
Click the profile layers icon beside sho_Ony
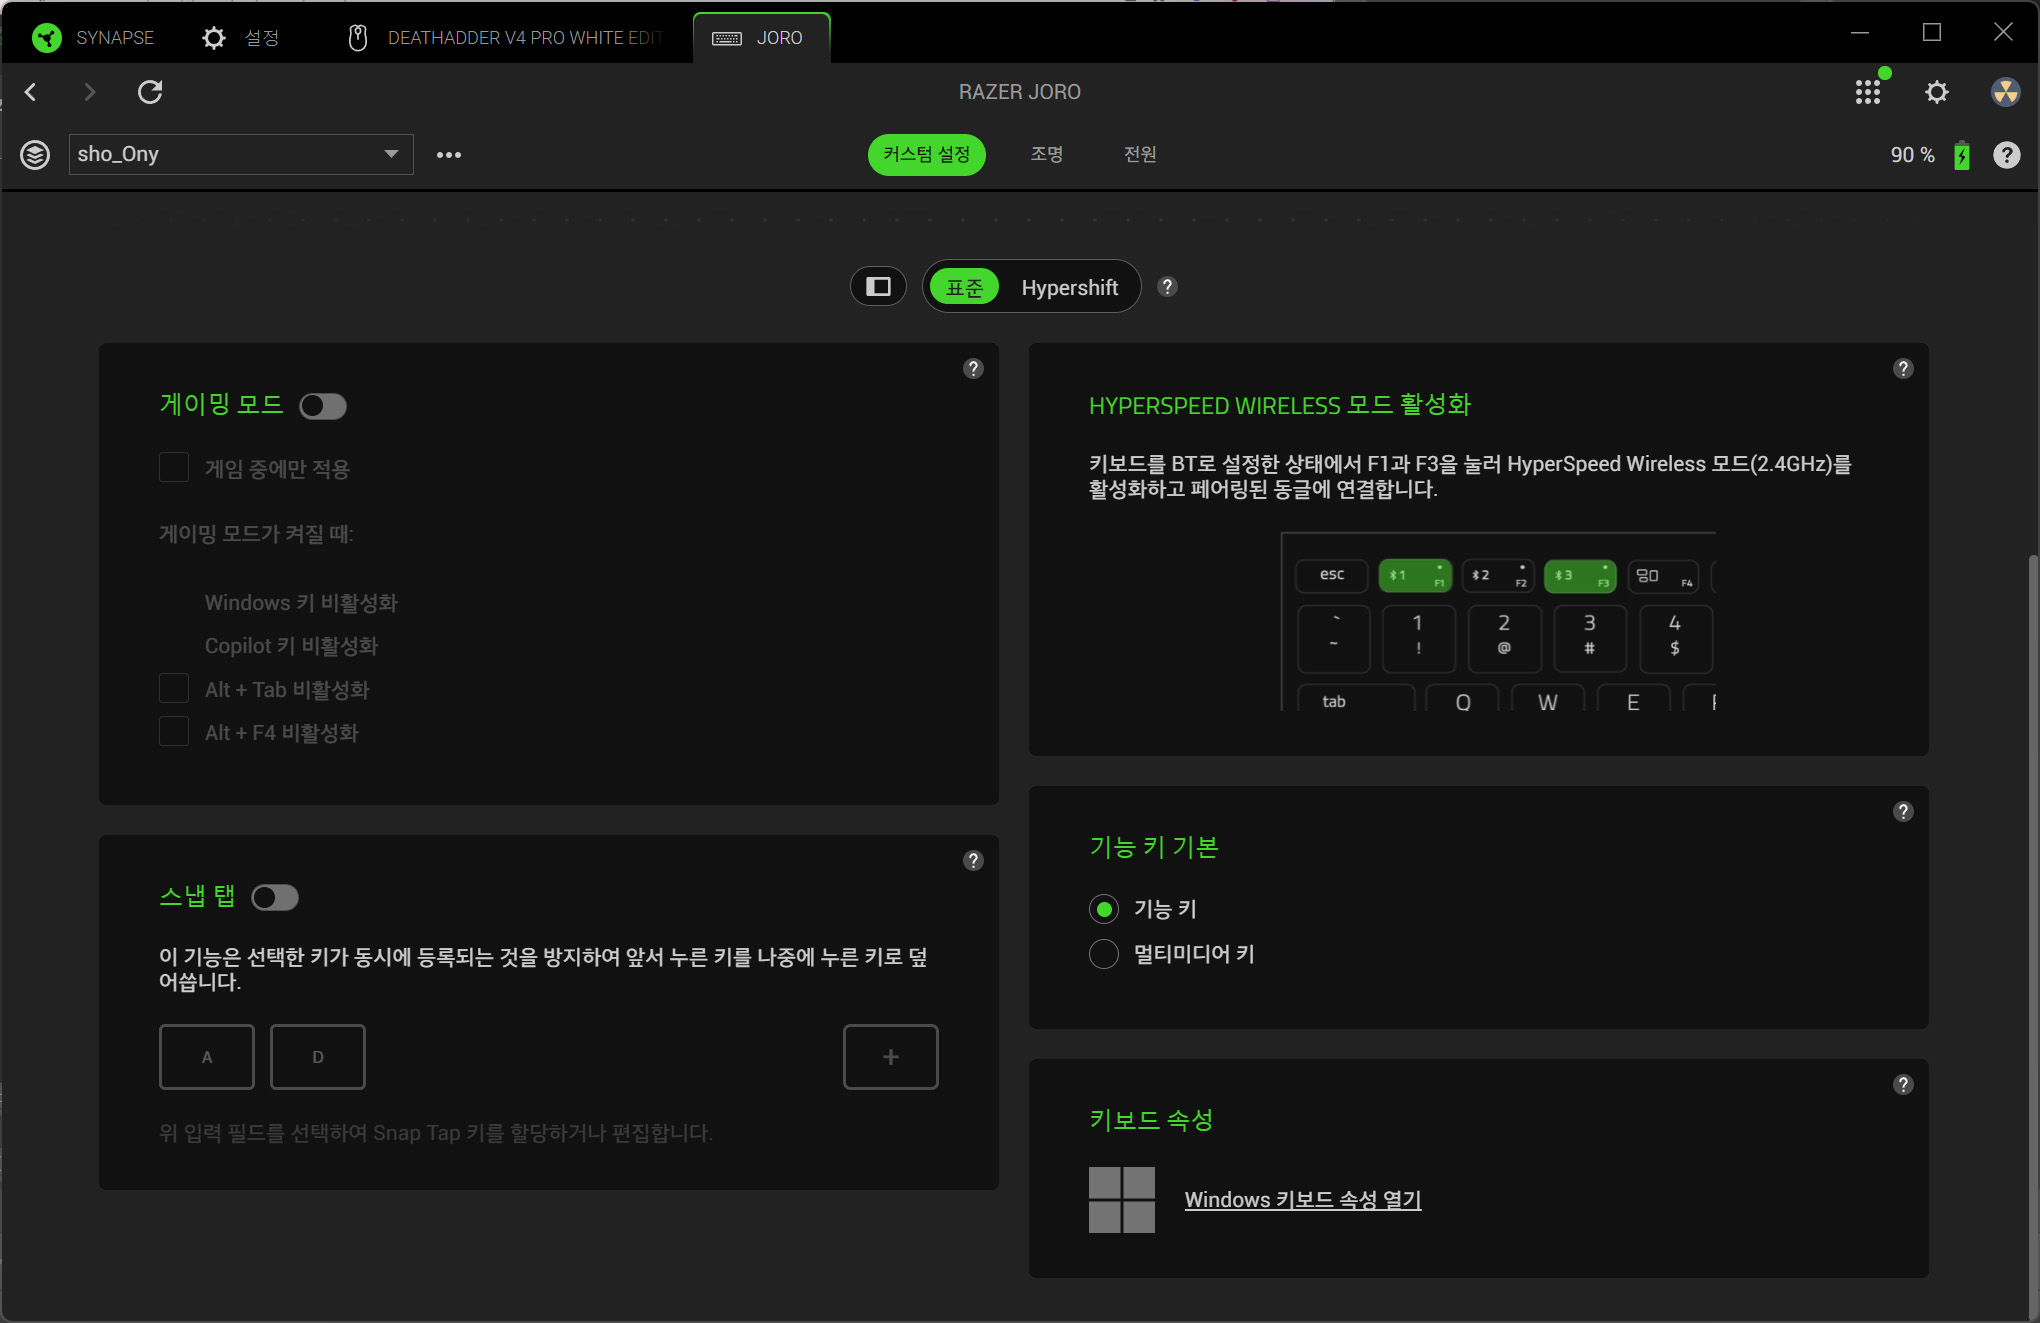click(x=35, y=155)
